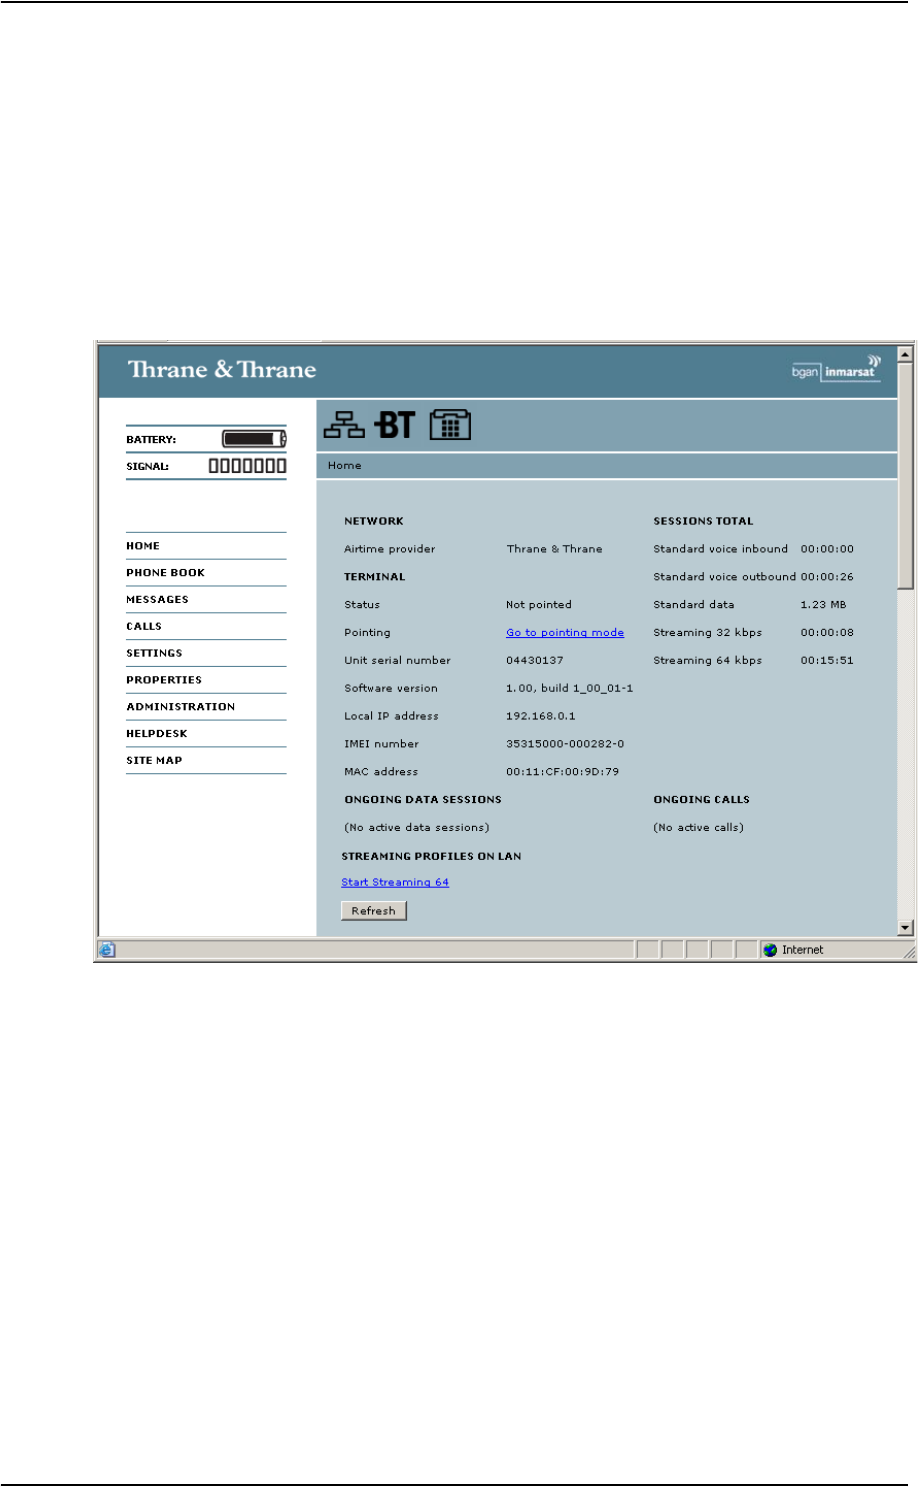Screen dimensions: 918x1487
Task: Open the ADMINISTRATION page
Action: (x=180, y=707)
